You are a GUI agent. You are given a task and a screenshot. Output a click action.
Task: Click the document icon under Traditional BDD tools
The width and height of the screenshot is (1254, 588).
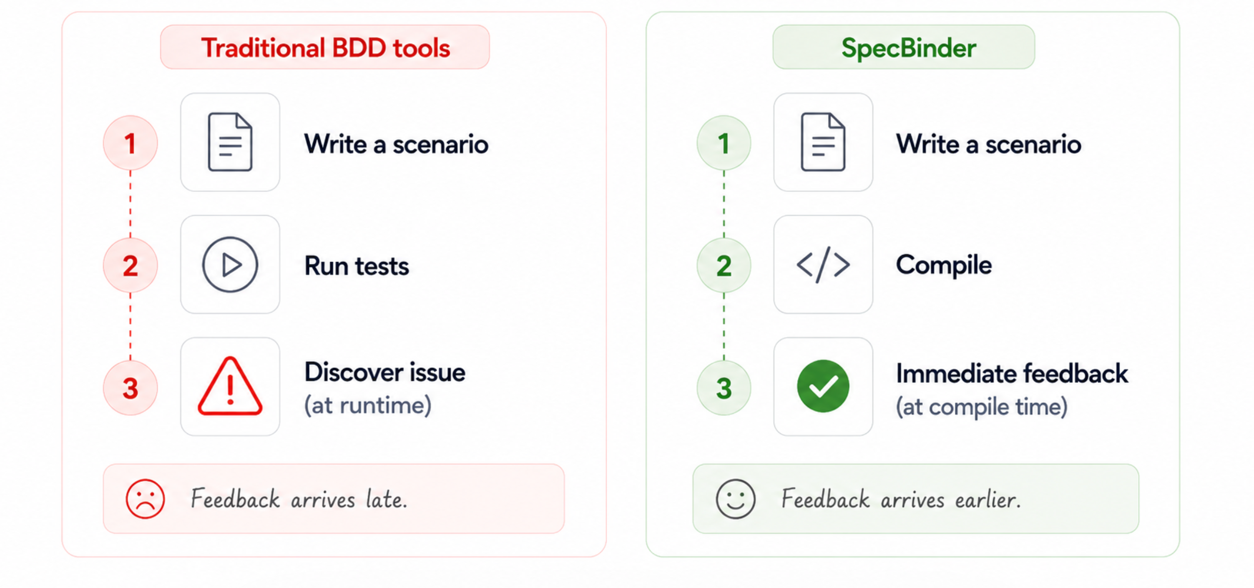(x=230, y=143)
